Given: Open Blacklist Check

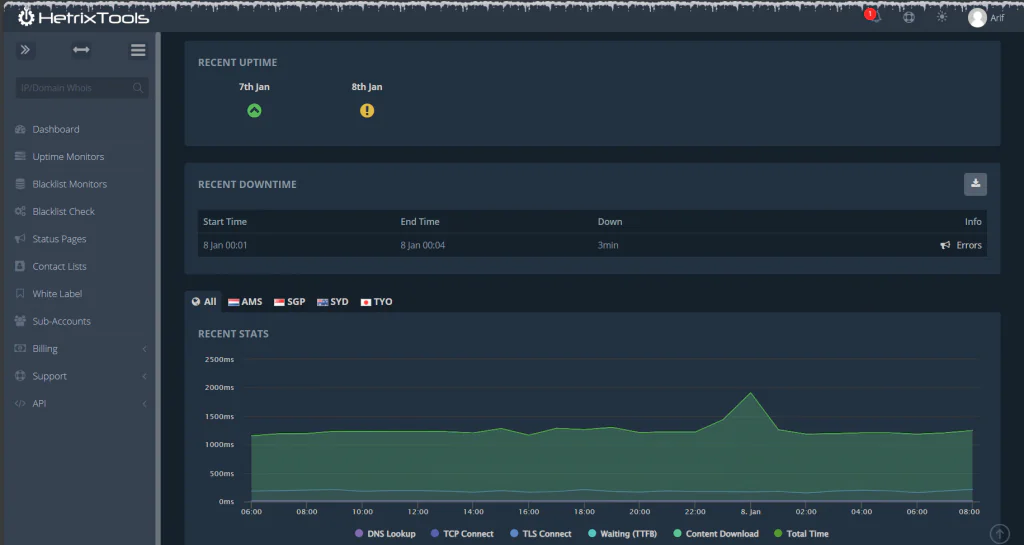Looking at the screenshot, I should [64, 211].
